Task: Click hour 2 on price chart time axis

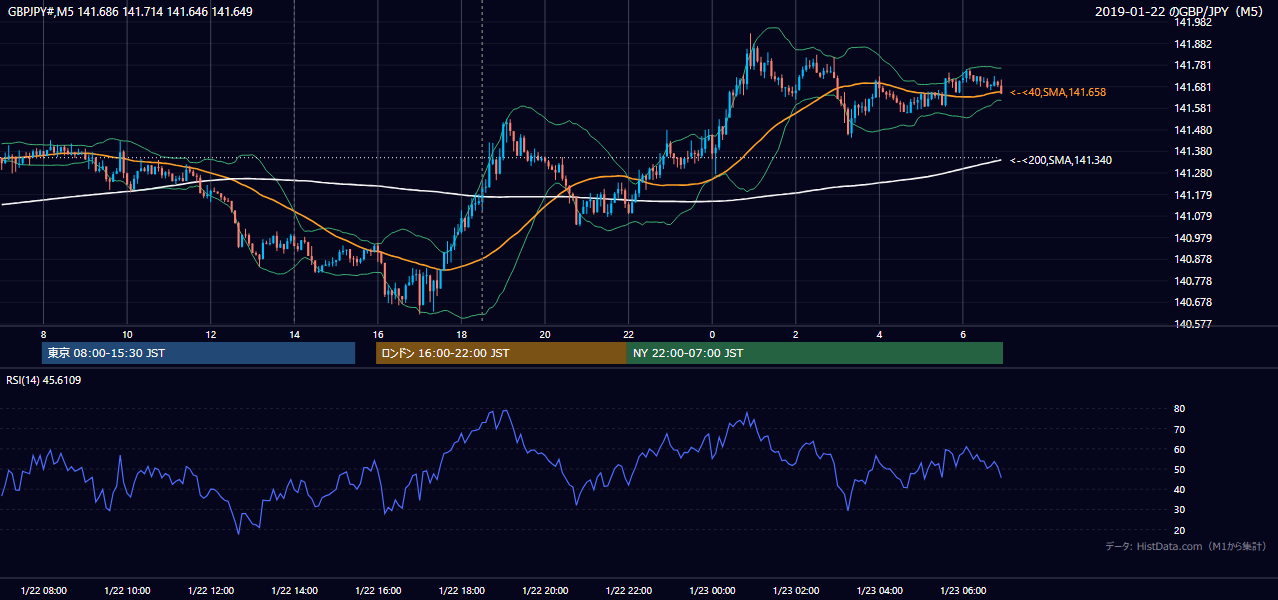Action: (796, 334)
